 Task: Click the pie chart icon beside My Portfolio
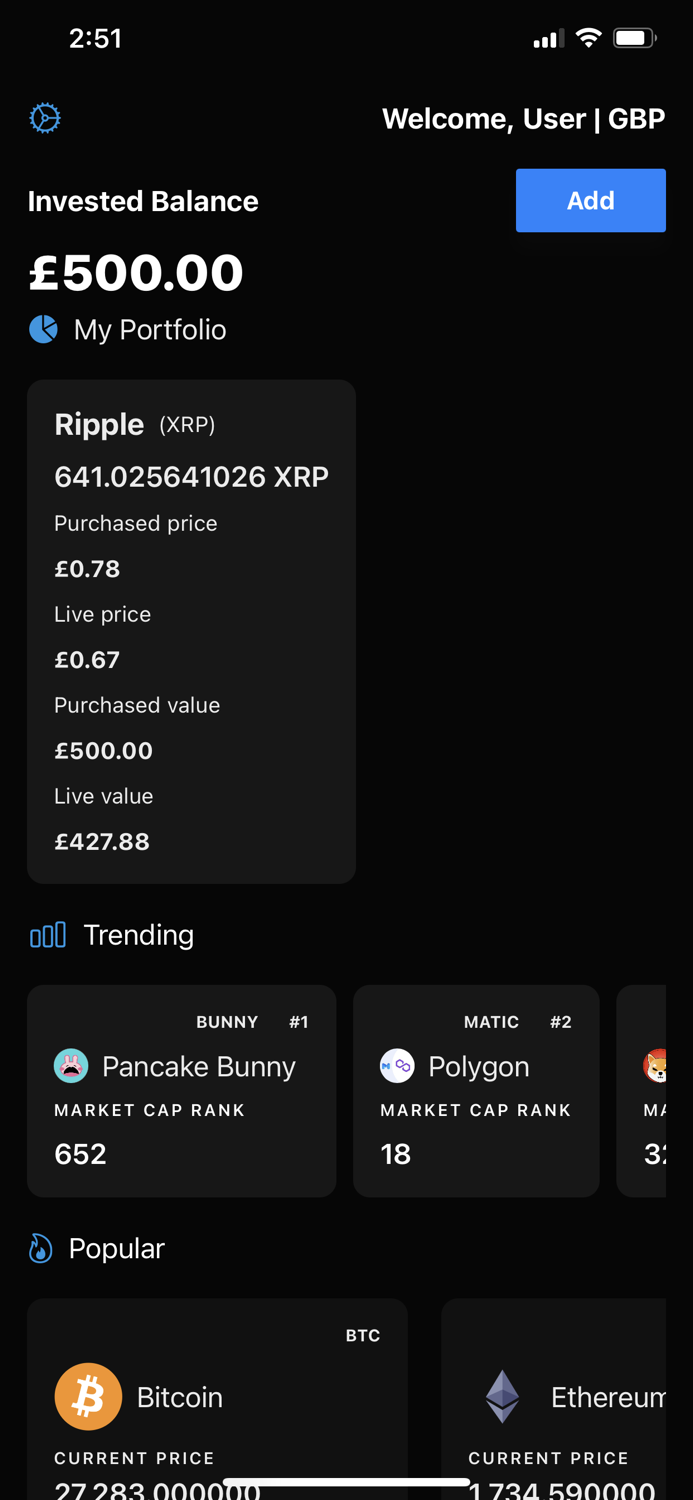(x=42, y=329)
